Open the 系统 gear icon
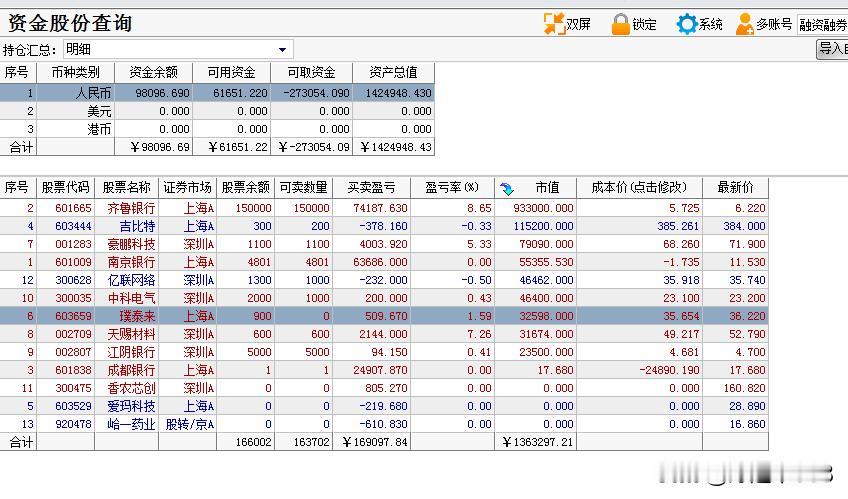This screenshot has height=499, width=848. click(687, 24)
